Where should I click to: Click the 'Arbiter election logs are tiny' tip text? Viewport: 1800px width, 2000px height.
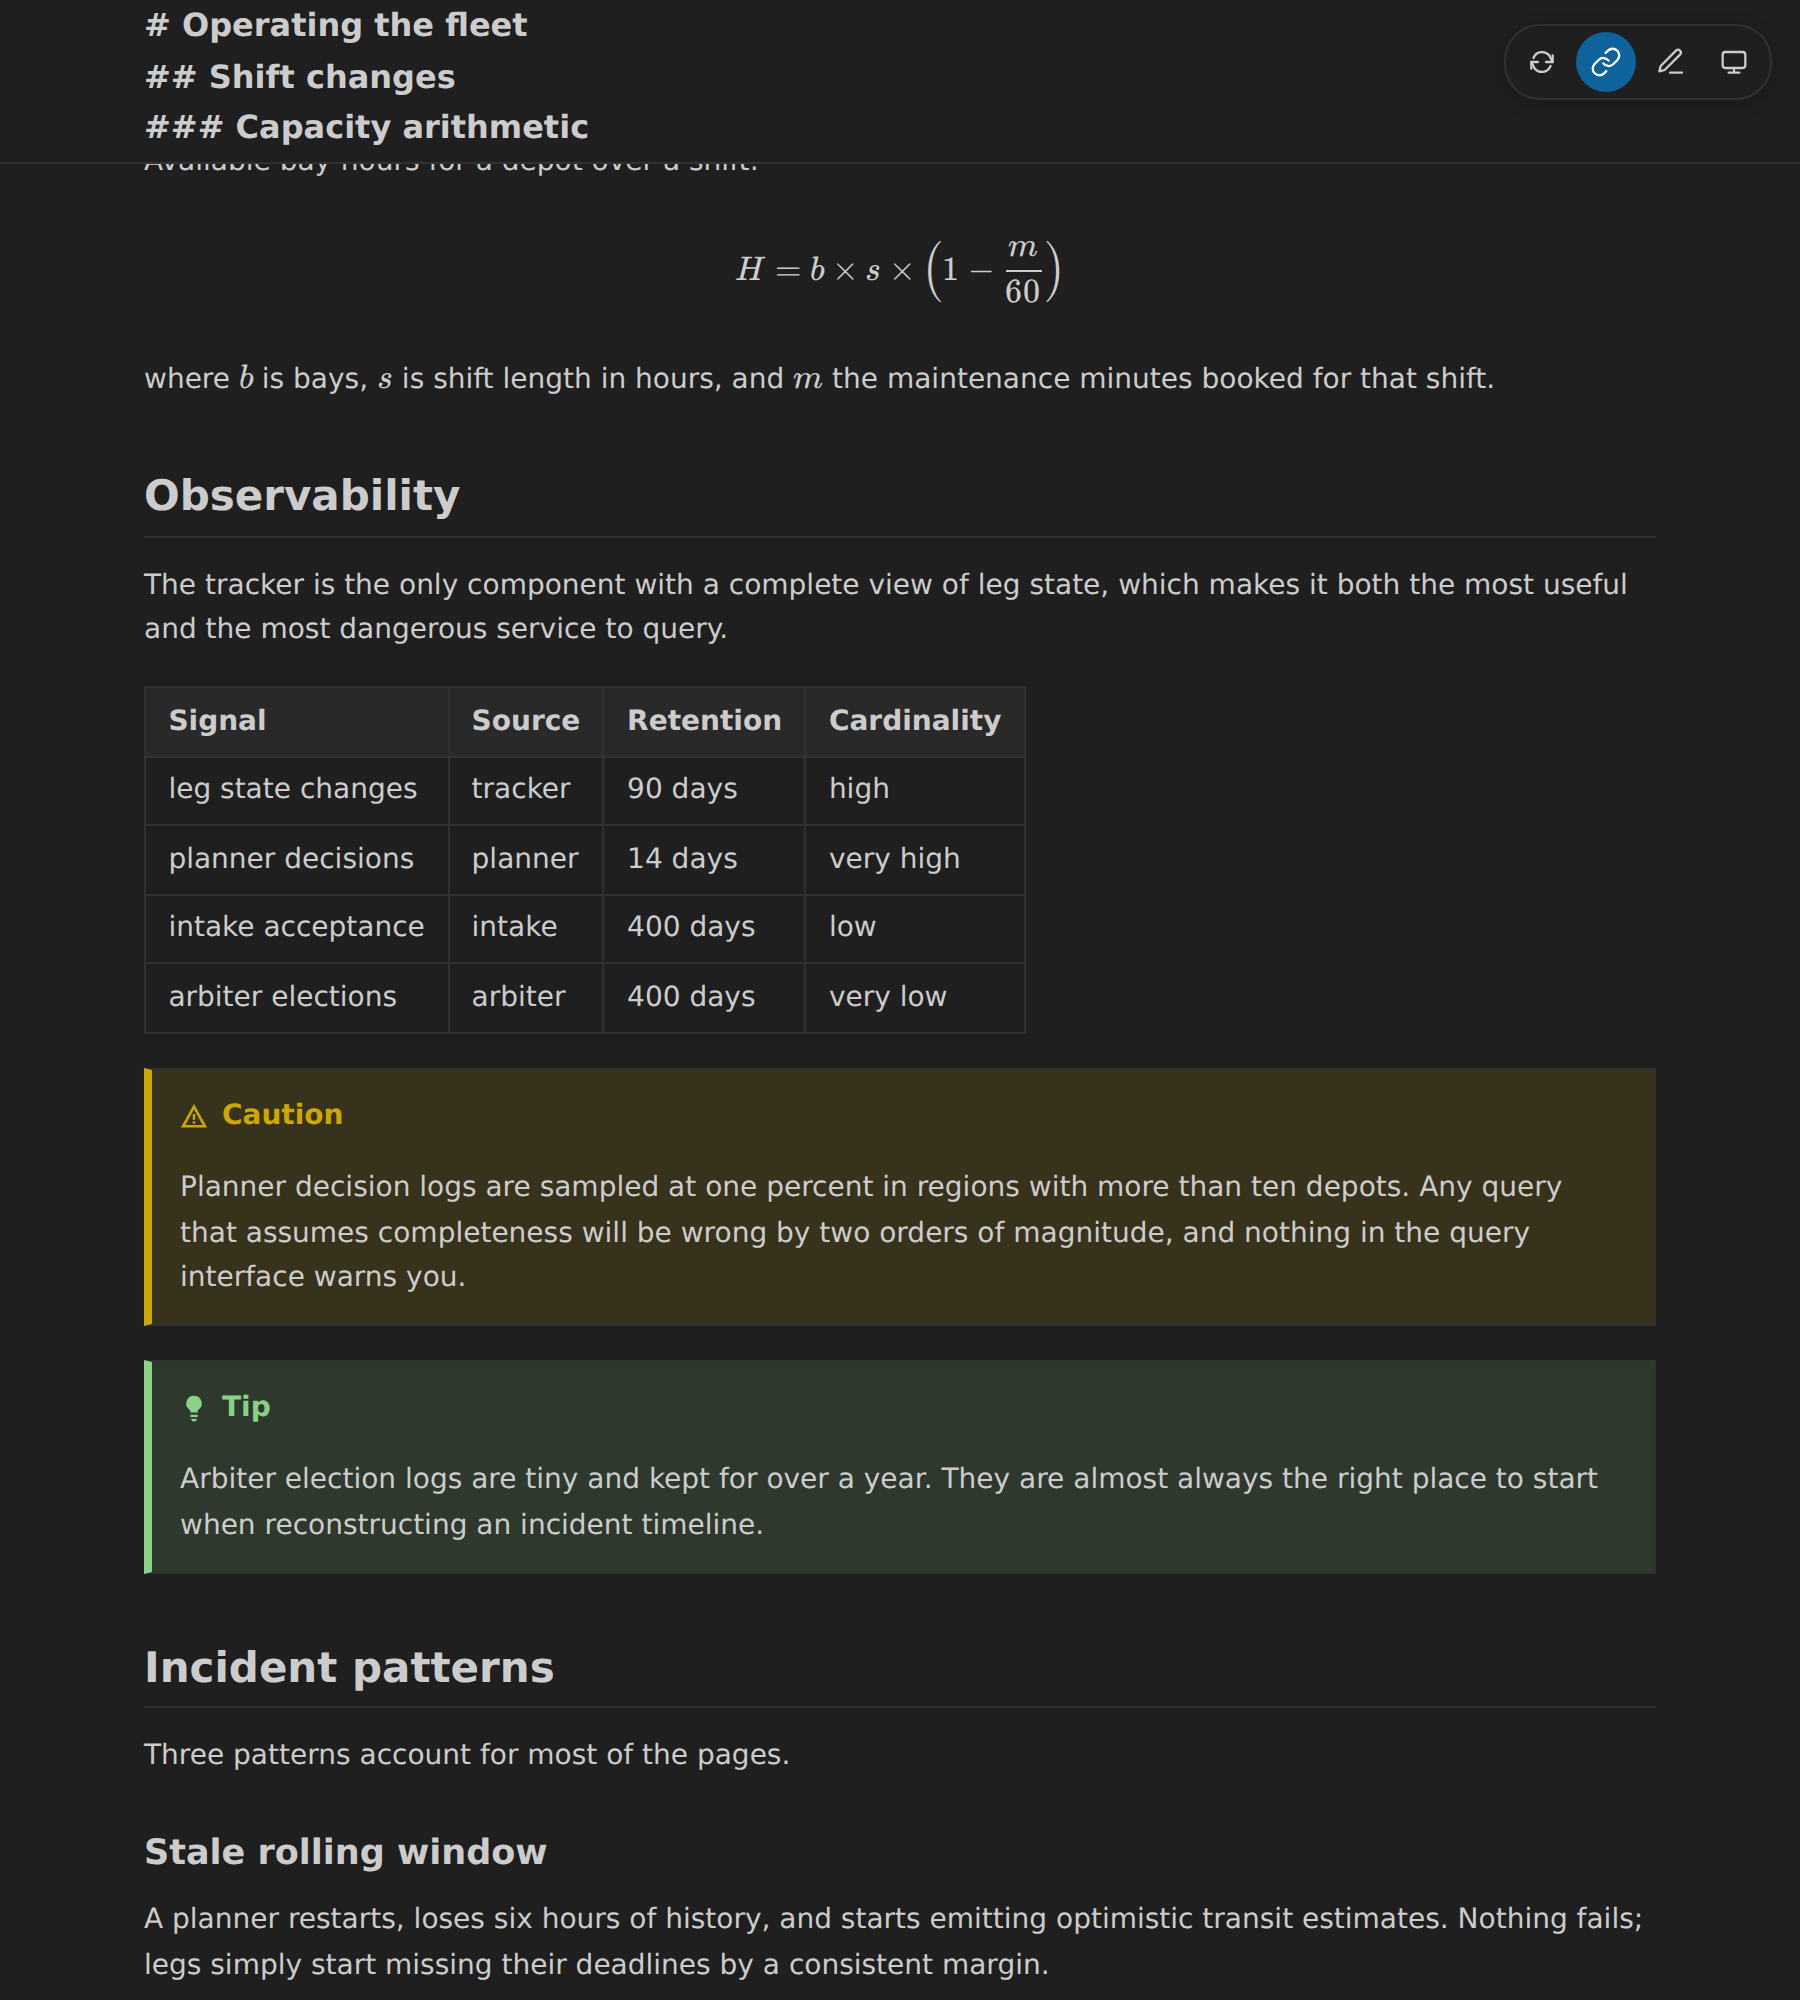point(888,1502)
